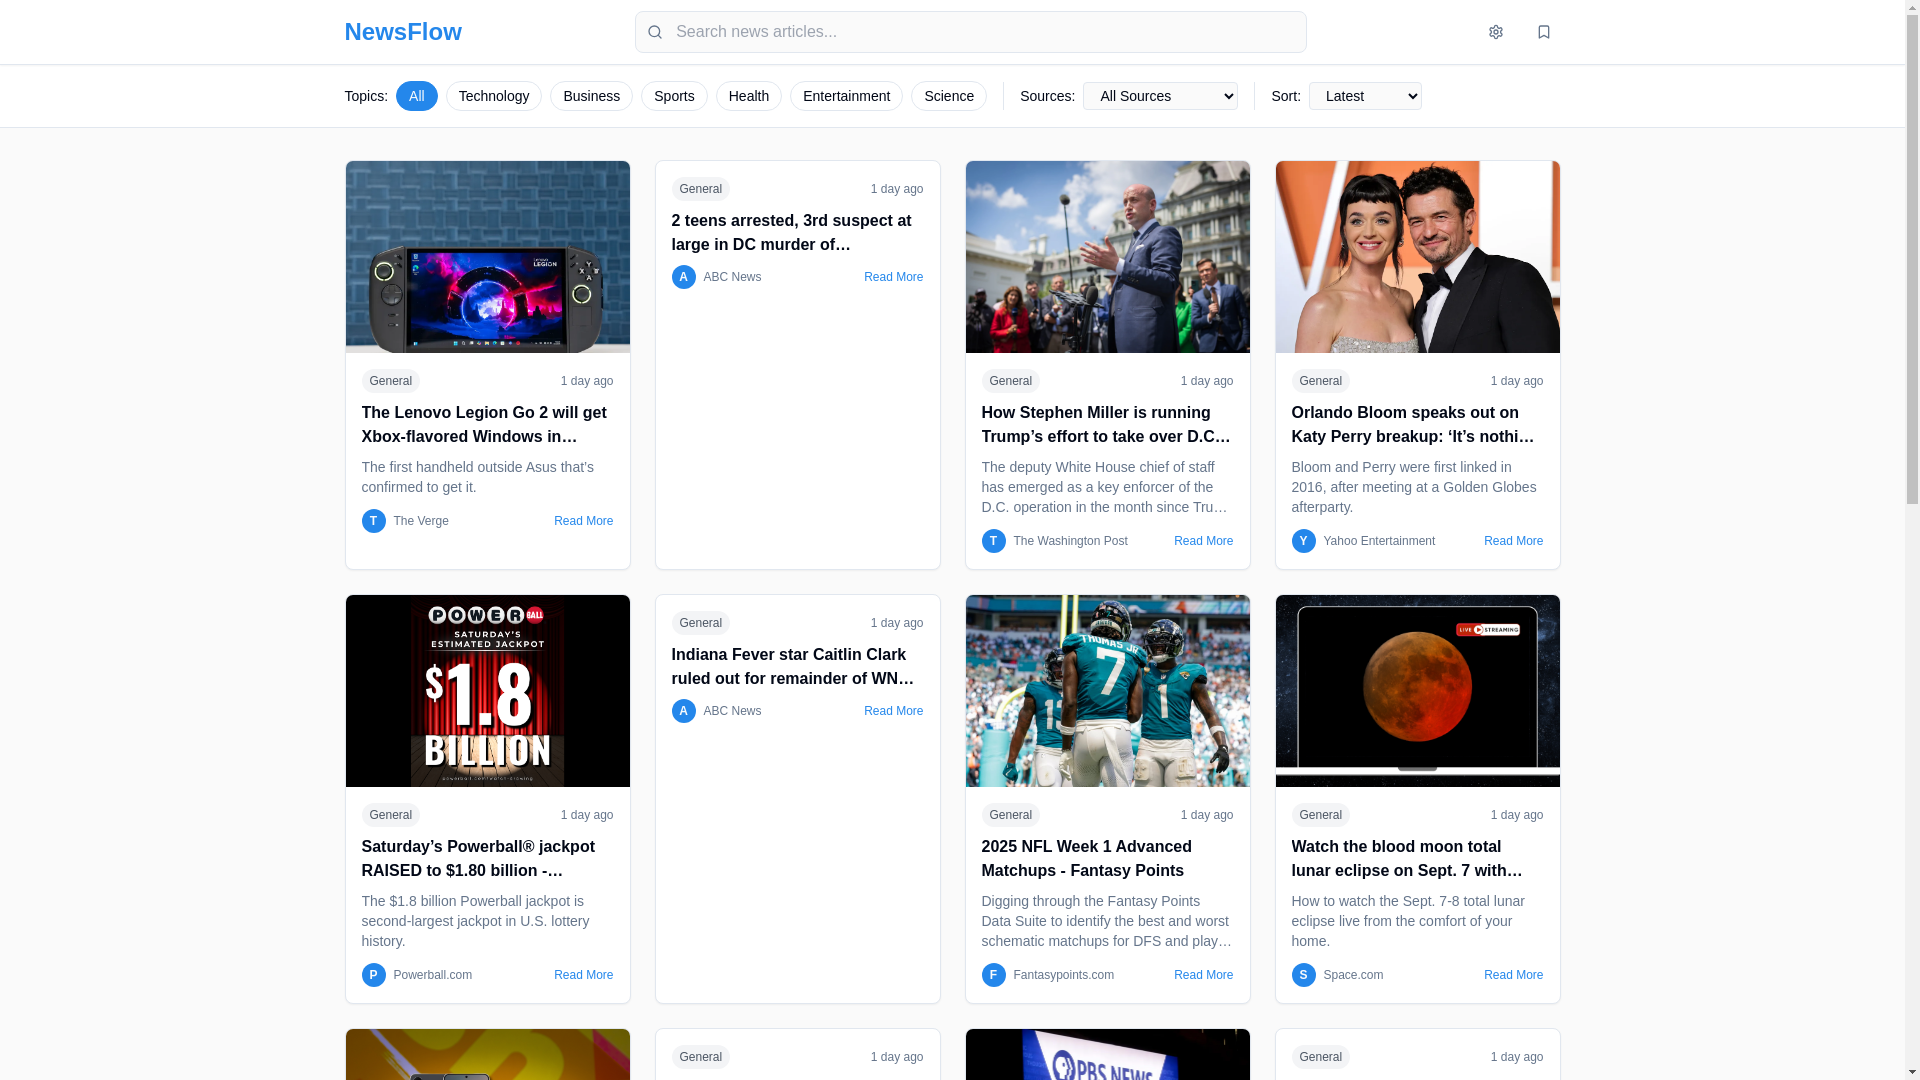Click General tag on DC murder article

701,189
